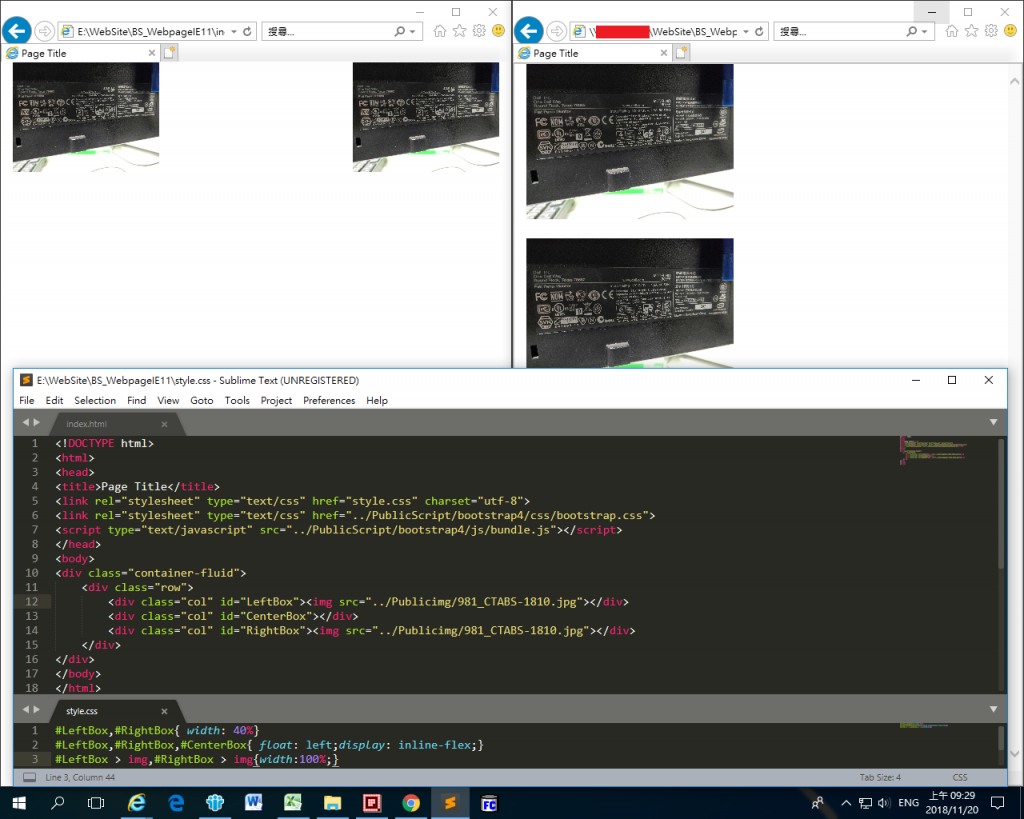Image resolution: width=1024 pixels, height=819 pixels.
Task: Open Excel from the taskbar
Action: point(293,803)
